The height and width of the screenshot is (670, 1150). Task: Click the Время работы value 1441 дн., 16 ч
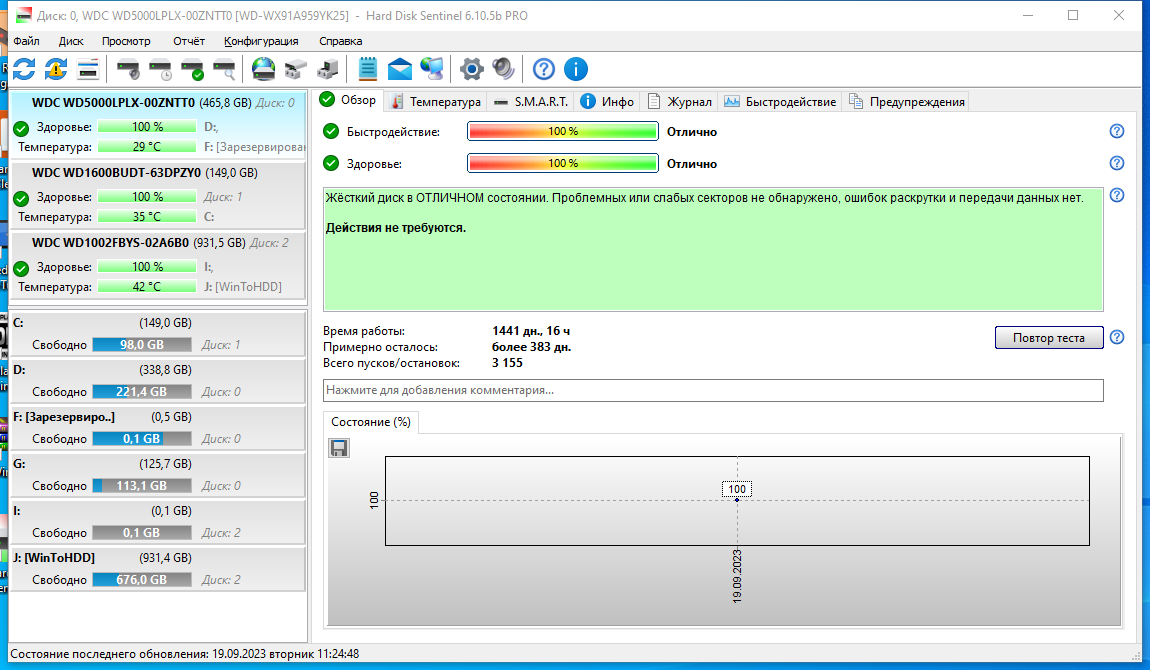pos(531,331)
